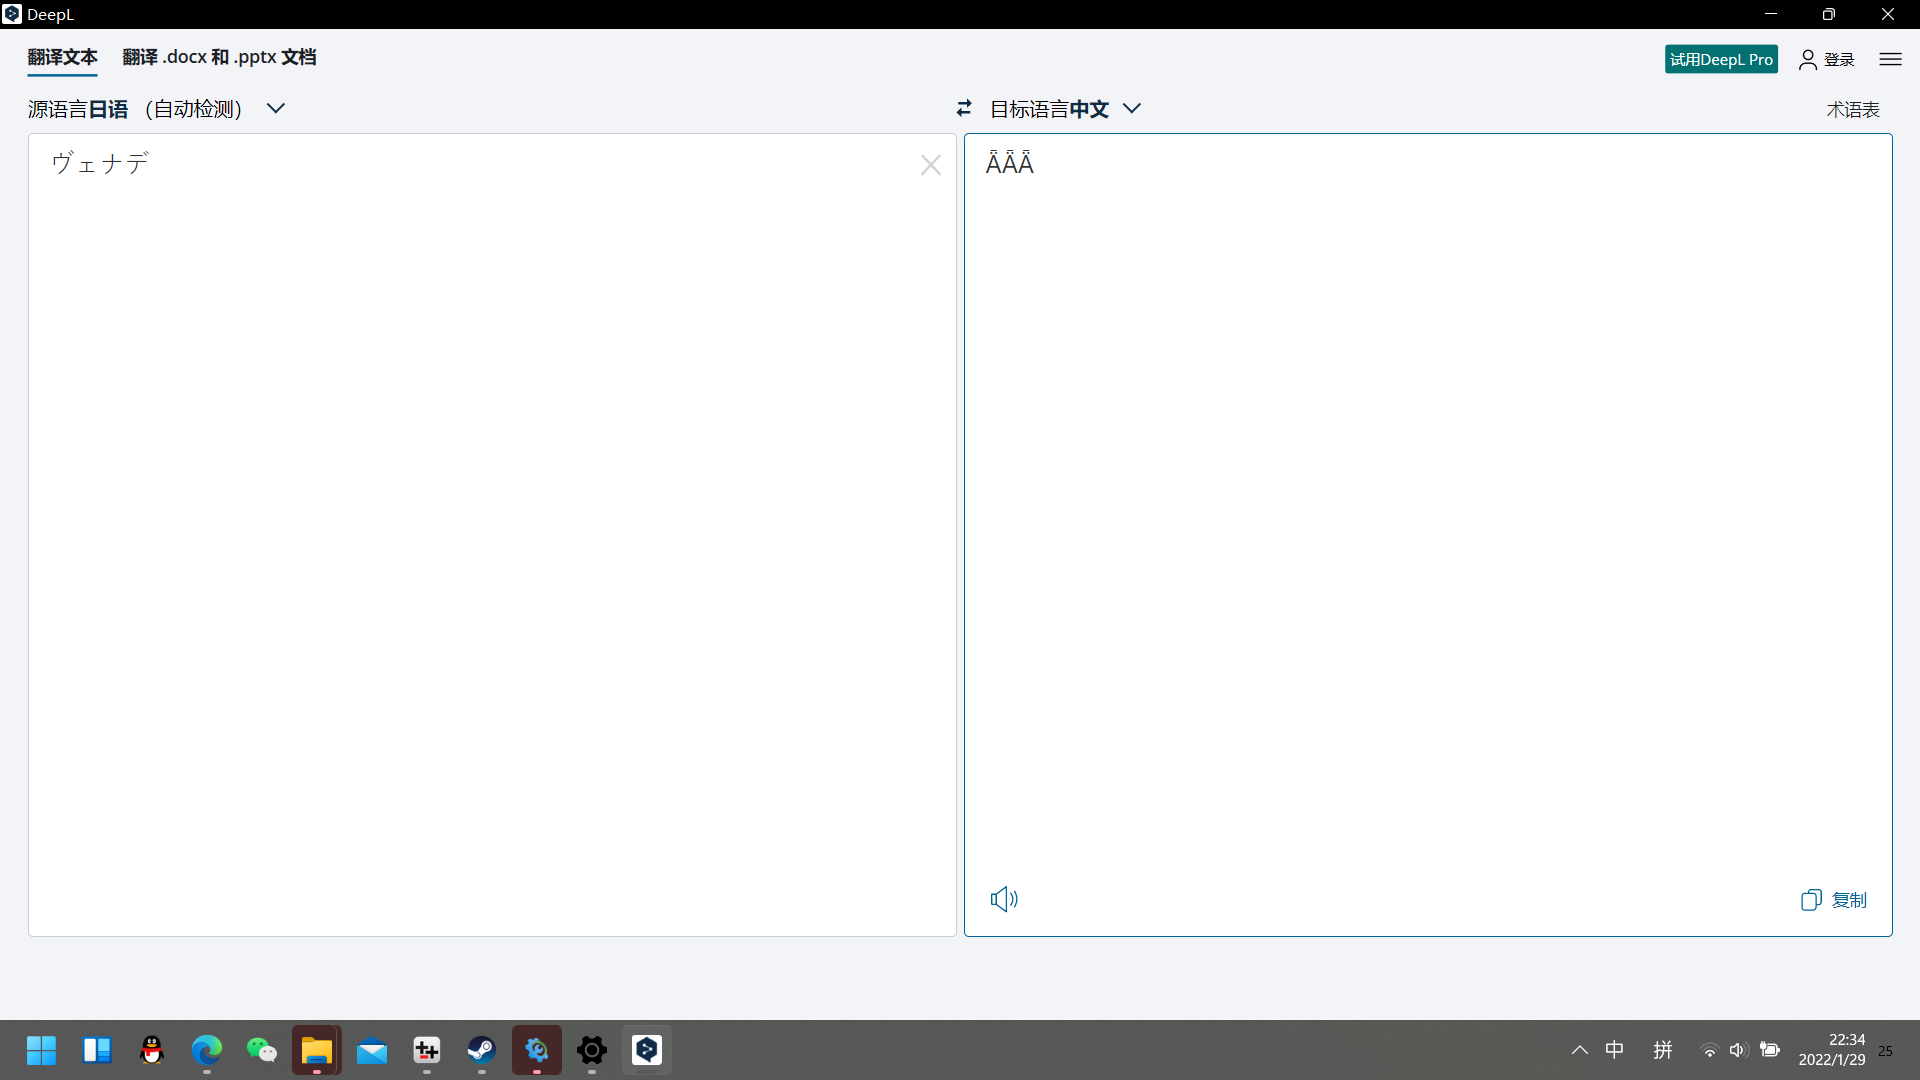The image size is (1920, 1080).
Task: Switch to 翻译 .docx 和 .pptx 文档 tab
Action: 219,57
